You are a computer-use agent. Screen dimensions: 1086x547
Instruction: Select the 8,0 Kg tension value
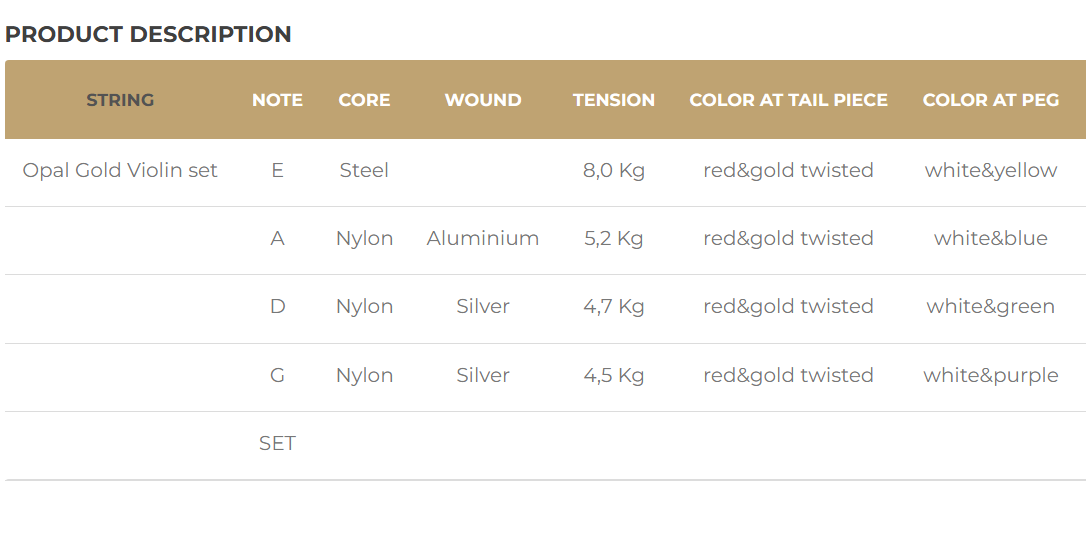coord(614,170)
